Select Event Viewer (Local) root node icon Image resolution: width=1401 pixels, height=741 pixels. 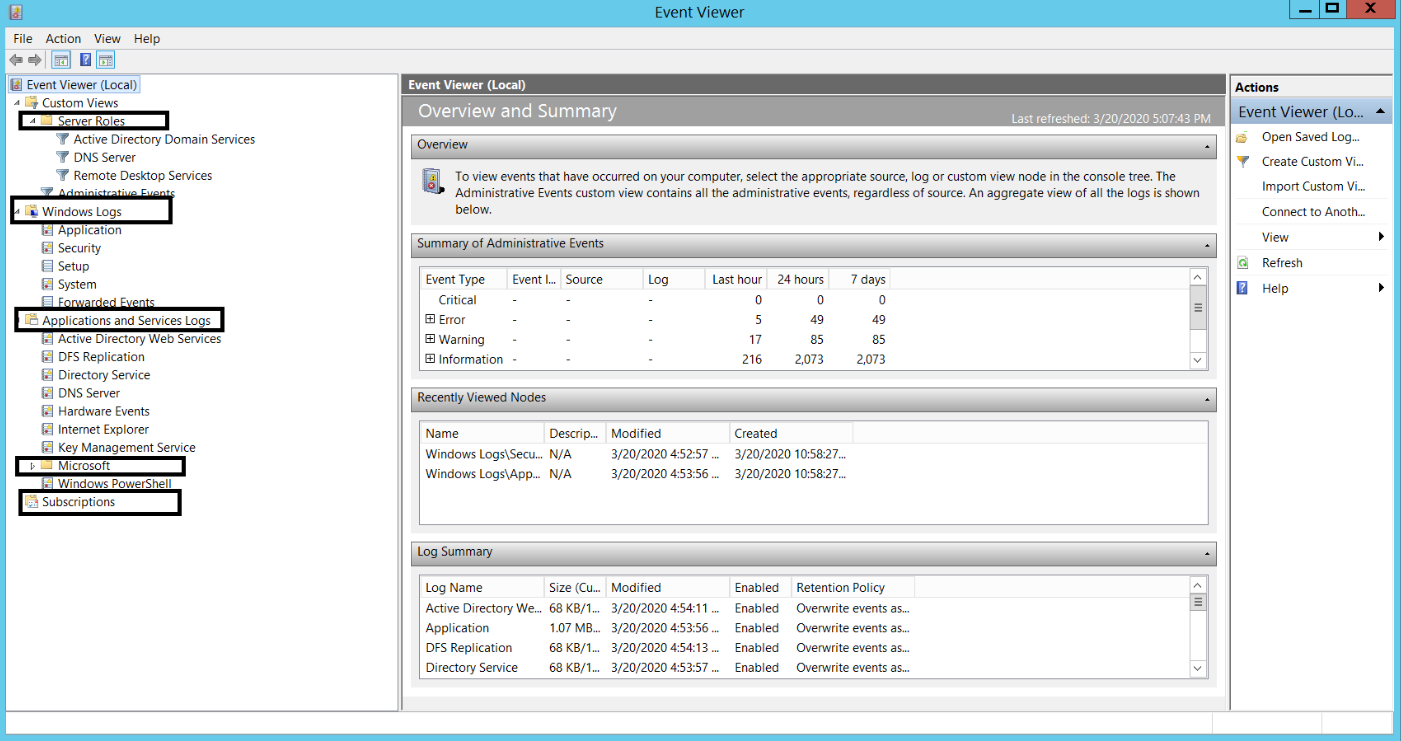point(16,85)
